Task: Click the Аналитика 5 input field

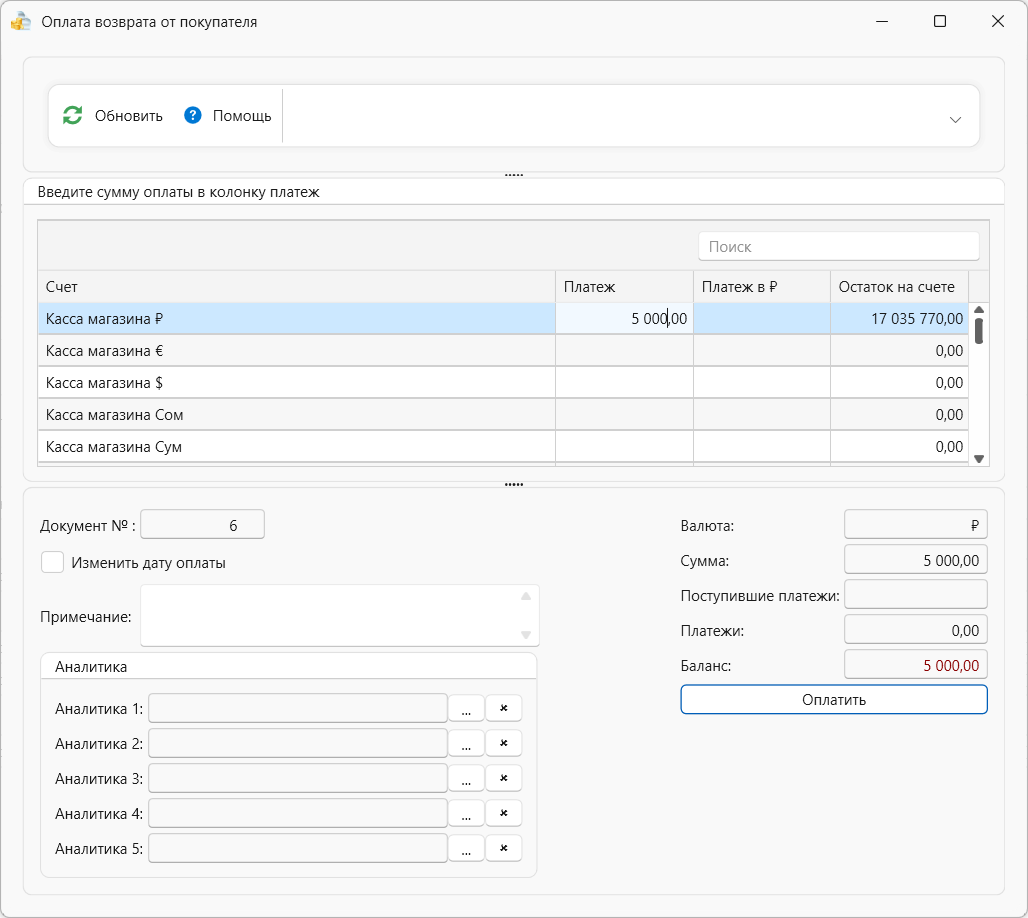Action: [x=298, y=848]
